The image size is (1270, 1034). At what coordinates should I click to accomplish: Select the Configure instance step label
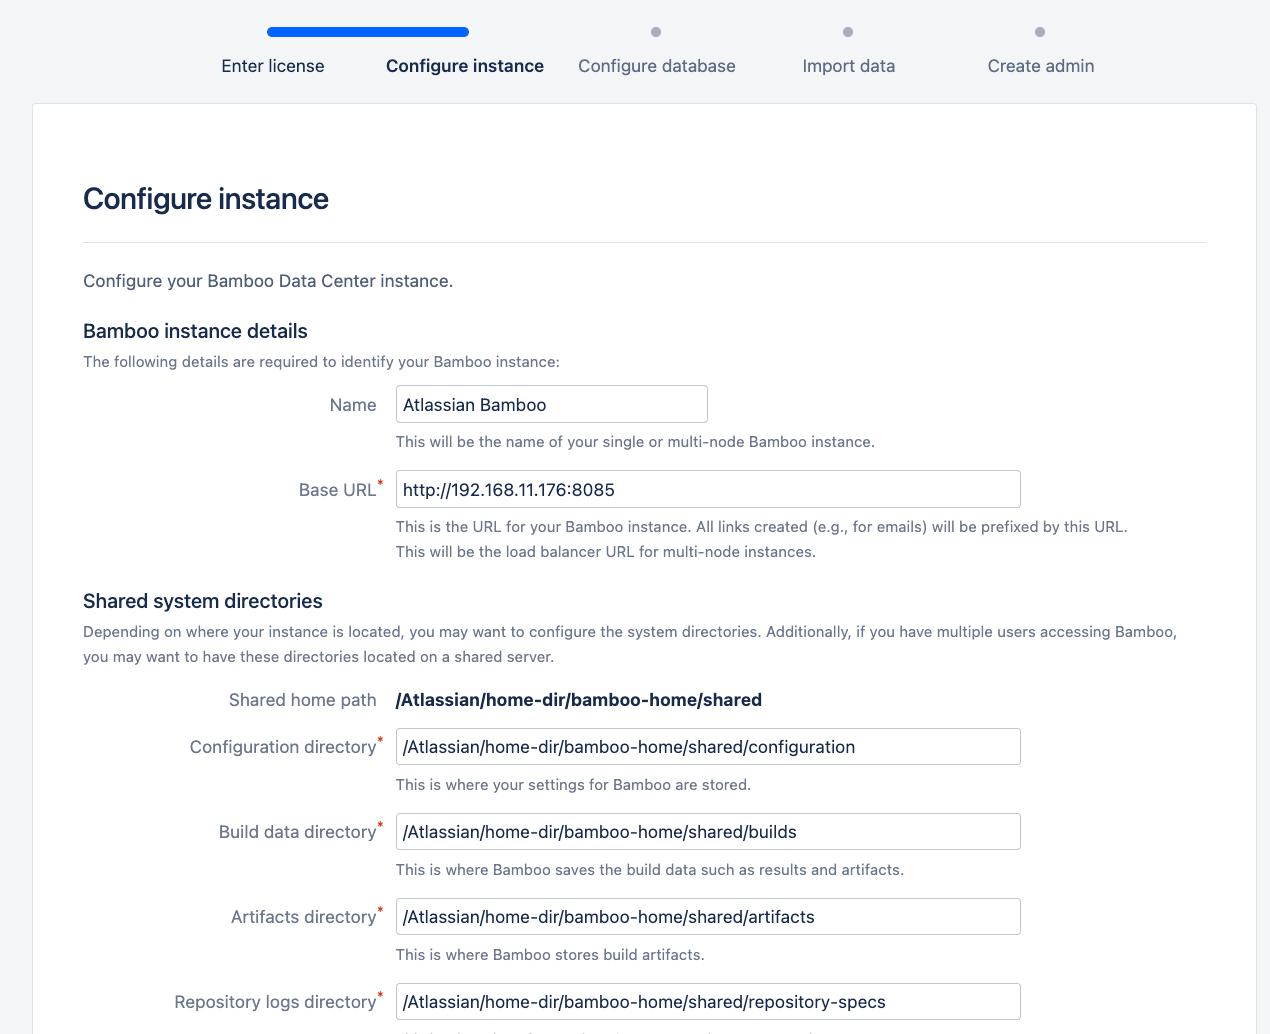(x=465, y=66)
